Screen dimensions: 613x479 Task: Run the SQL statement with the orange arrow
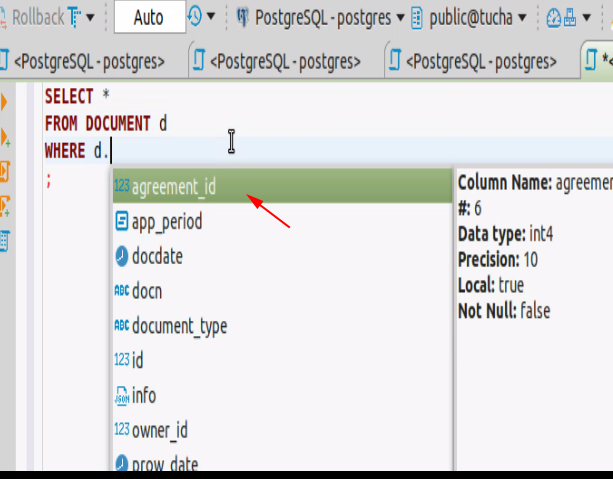click(x=4, y=102)
